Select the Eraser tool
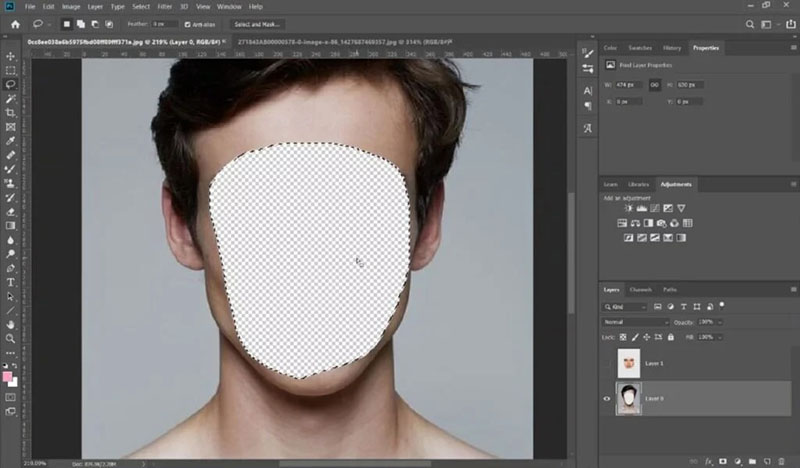 pyautogui.click(x=10, y=212)
